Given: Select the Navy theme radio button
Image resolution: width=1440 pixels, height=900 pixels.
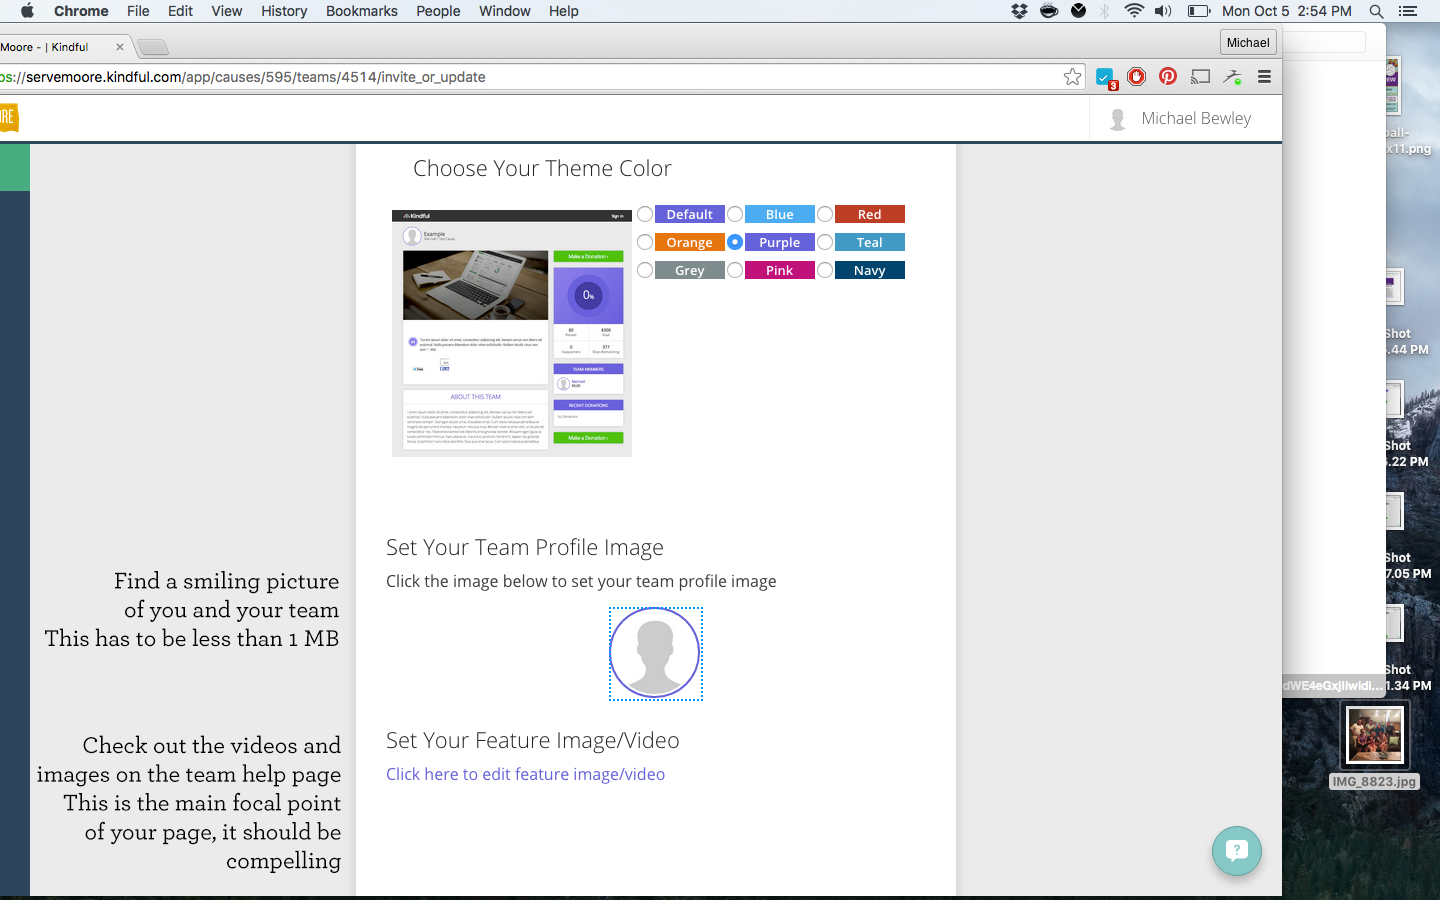Looking at the screenshot, I should coord(825,270).
